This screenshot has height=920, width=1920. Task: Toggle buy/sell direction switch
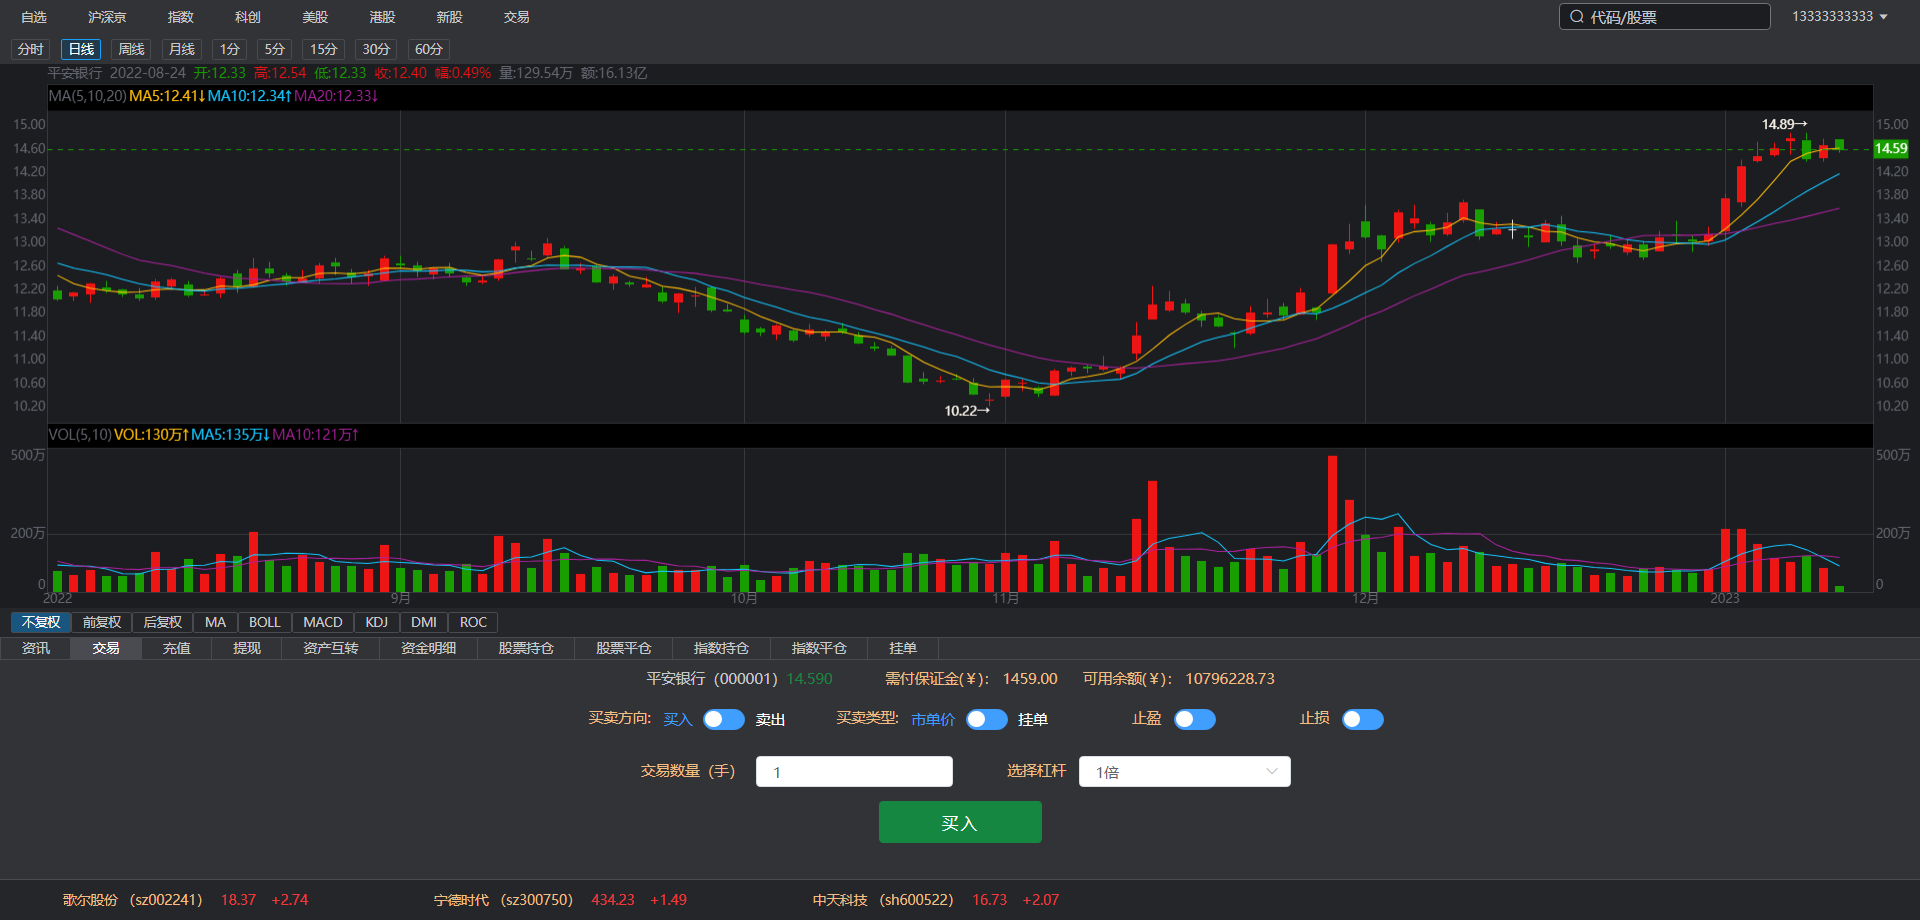[x=723, y=720]
